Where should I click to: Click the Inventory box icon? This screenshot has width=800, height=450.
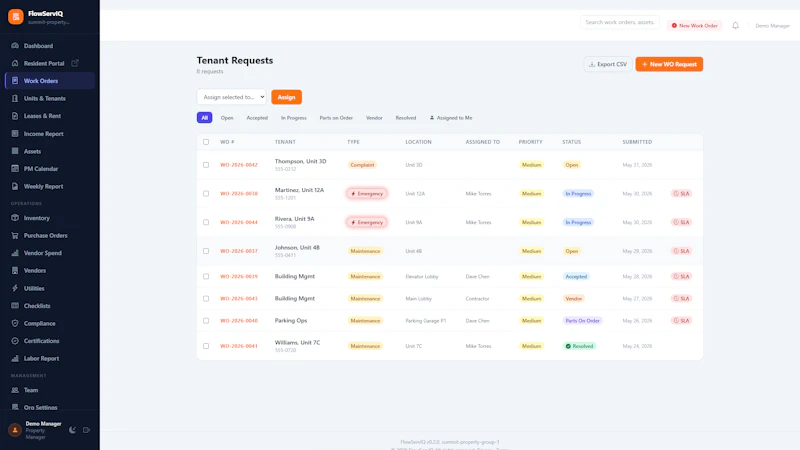(15, 218)
